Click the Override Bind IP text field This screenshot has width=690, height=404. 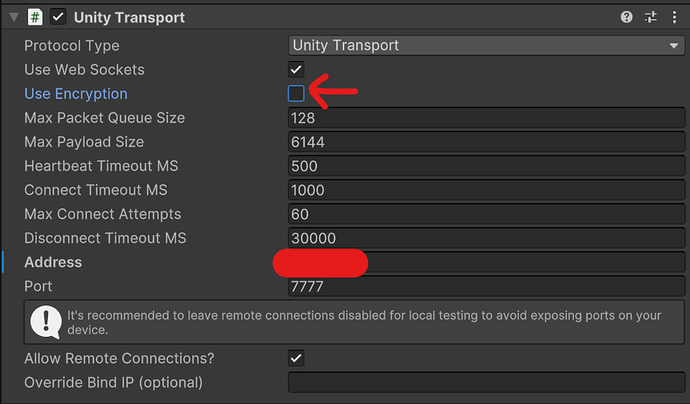tap(486, 382)
